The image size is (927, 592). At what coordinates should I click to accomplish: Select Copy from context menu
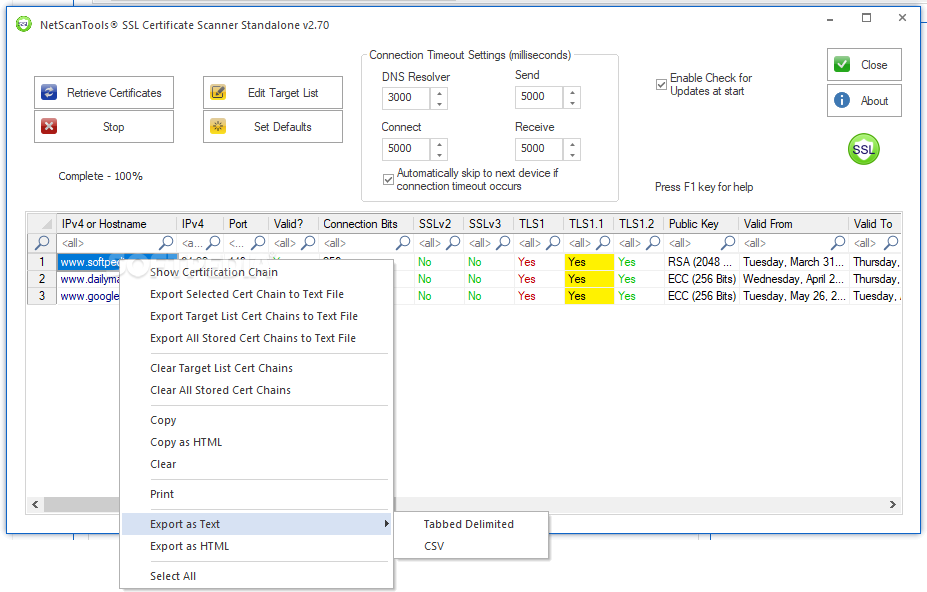(257, 420)
